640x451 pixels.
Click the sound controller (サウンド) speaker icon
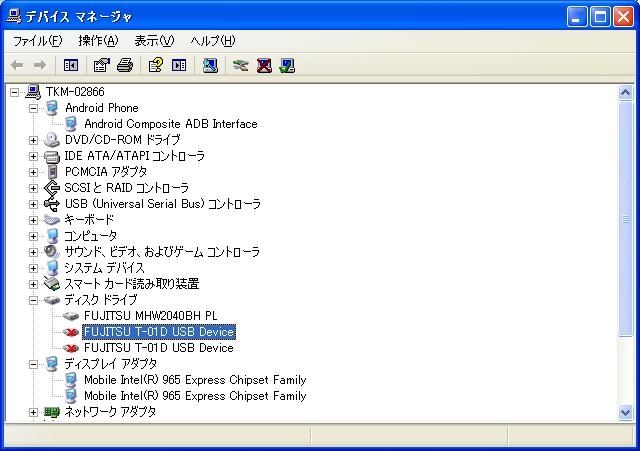coord(52,251)
